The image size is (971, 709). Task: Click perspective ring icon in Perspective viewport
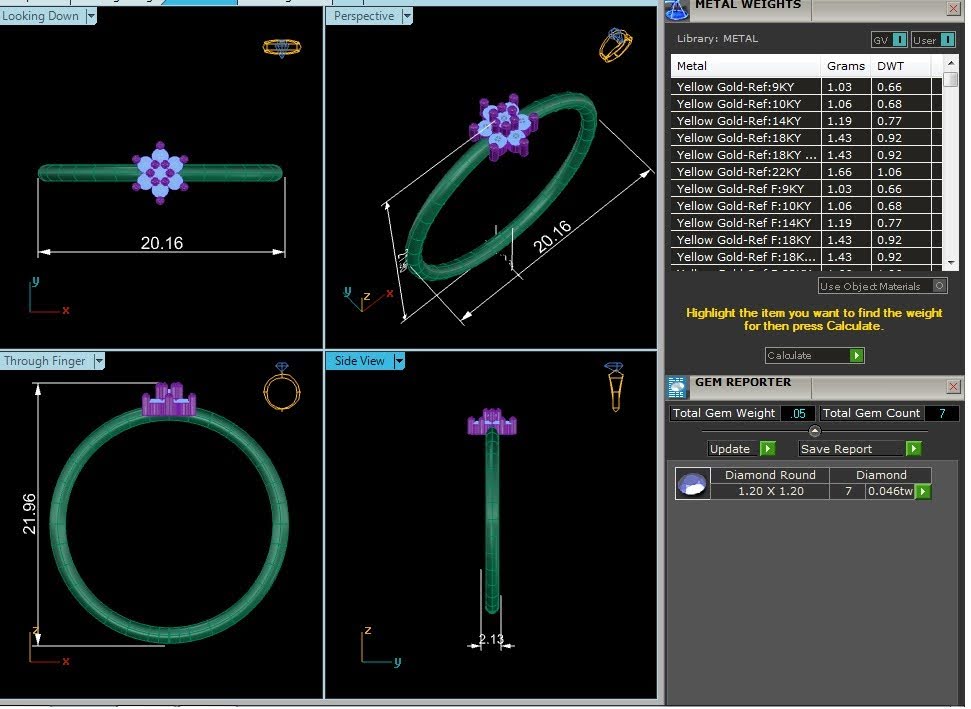[616, 45]
